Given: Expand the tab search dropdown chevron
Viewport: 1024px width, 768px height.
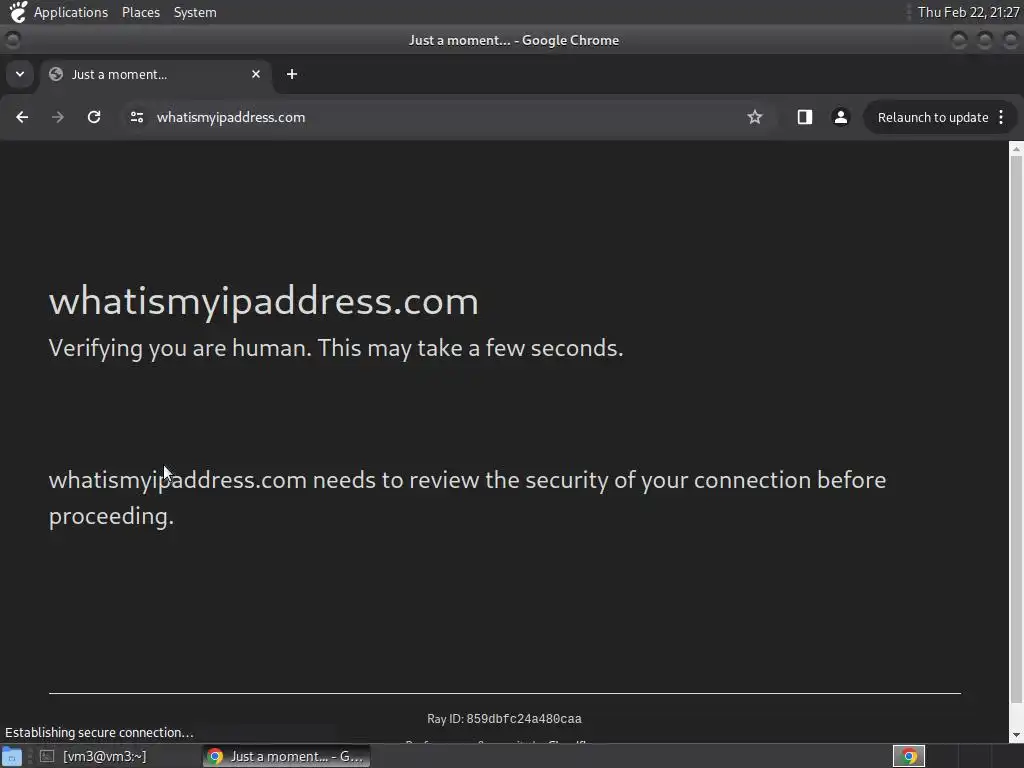Looking at the screenshot, I should [20, 74].
